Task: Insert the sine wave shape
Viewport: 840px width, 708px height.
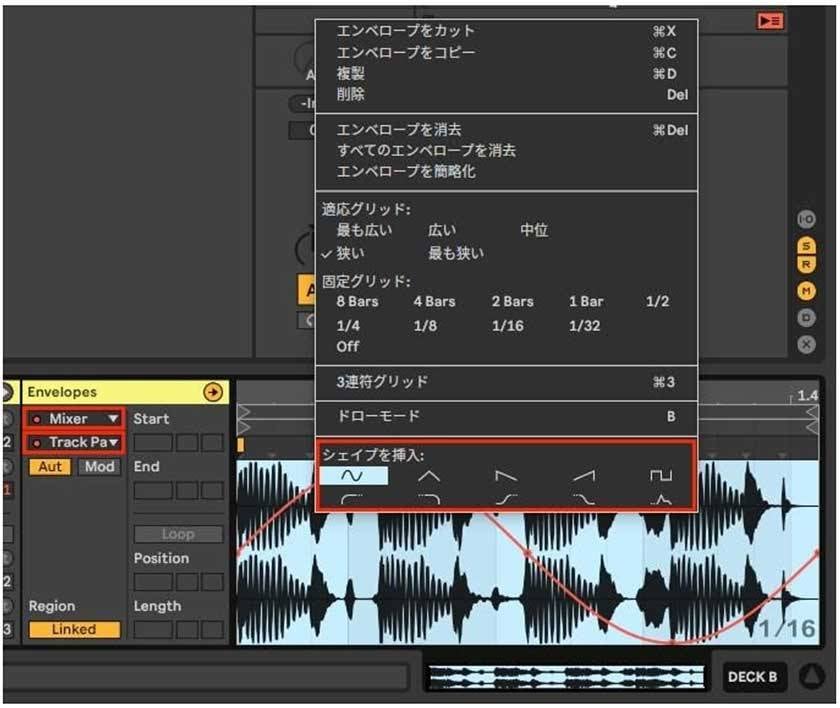Action: click(352, 476)
